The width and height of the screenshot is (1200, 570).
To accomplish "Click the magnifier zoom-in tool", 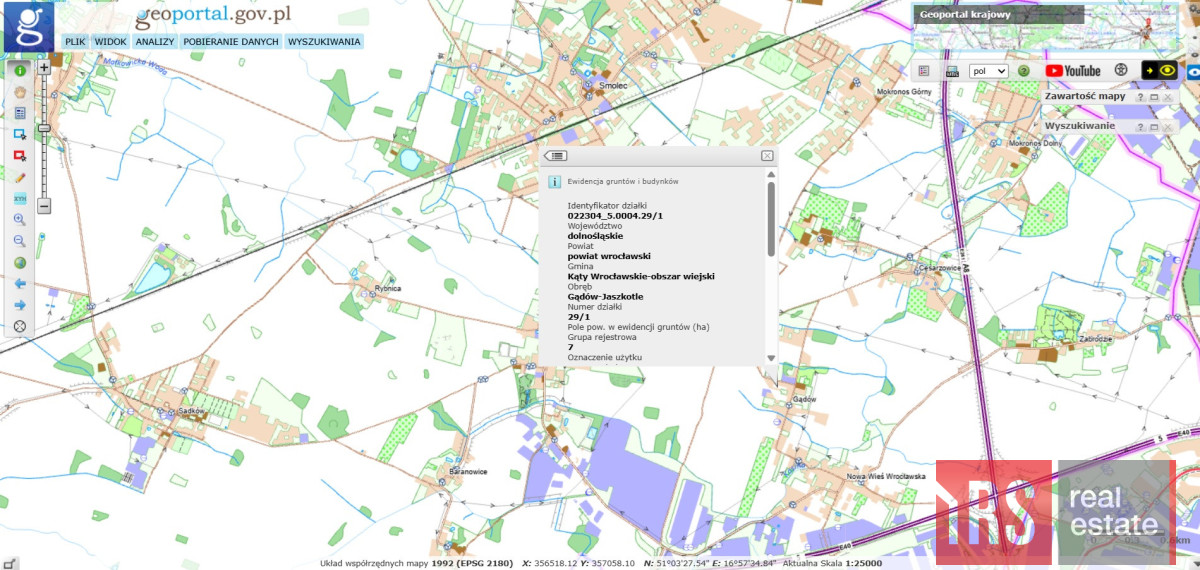I will 19,220.
